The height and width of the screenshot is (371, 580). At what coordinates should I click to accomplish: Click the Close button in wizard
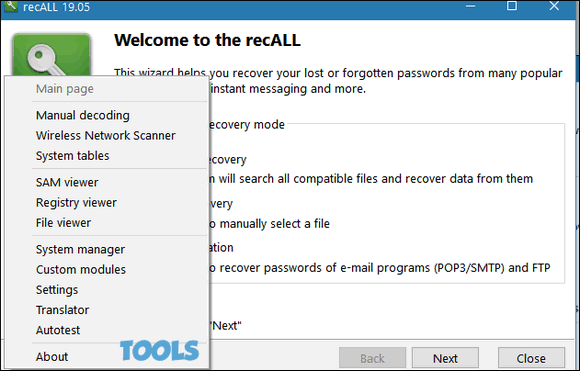pos(531,358)
